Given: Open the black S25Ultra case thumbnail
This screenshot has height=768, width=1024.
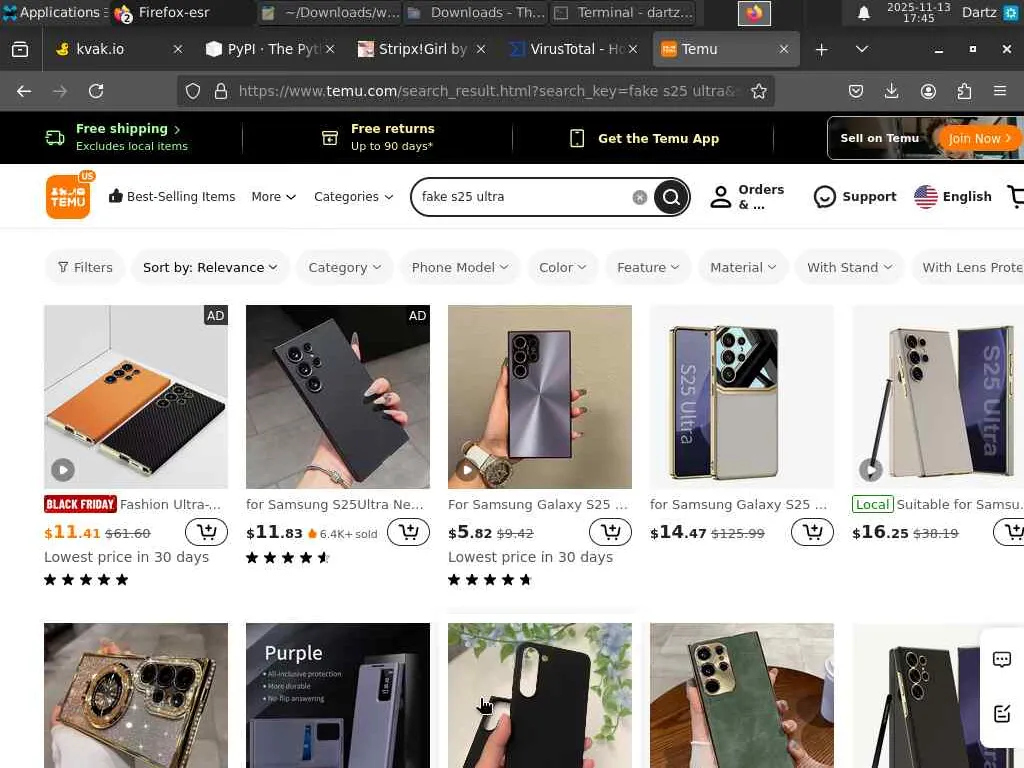Looking at the screenshot, I should click(338, 397).
